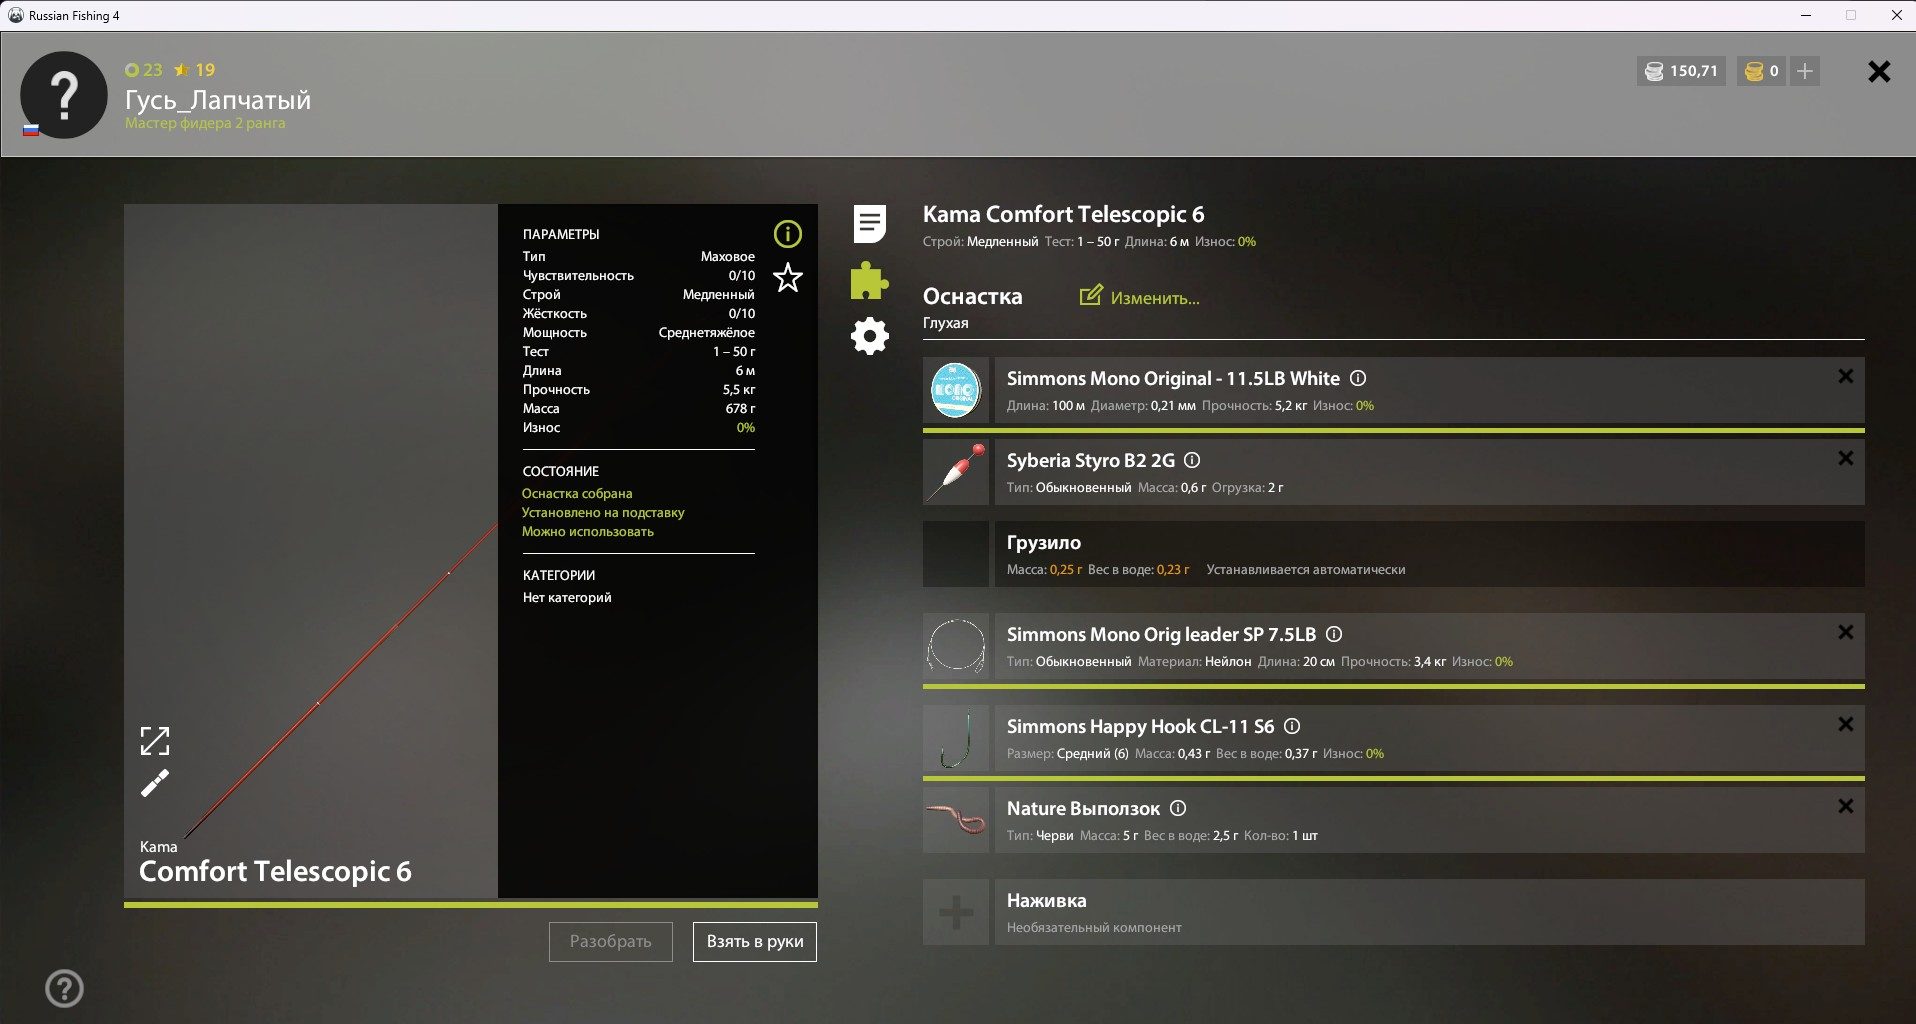Show info for Simmons Happy Hook
The height and width of the screenshot is (1024, 1916).
point(1292,726)
